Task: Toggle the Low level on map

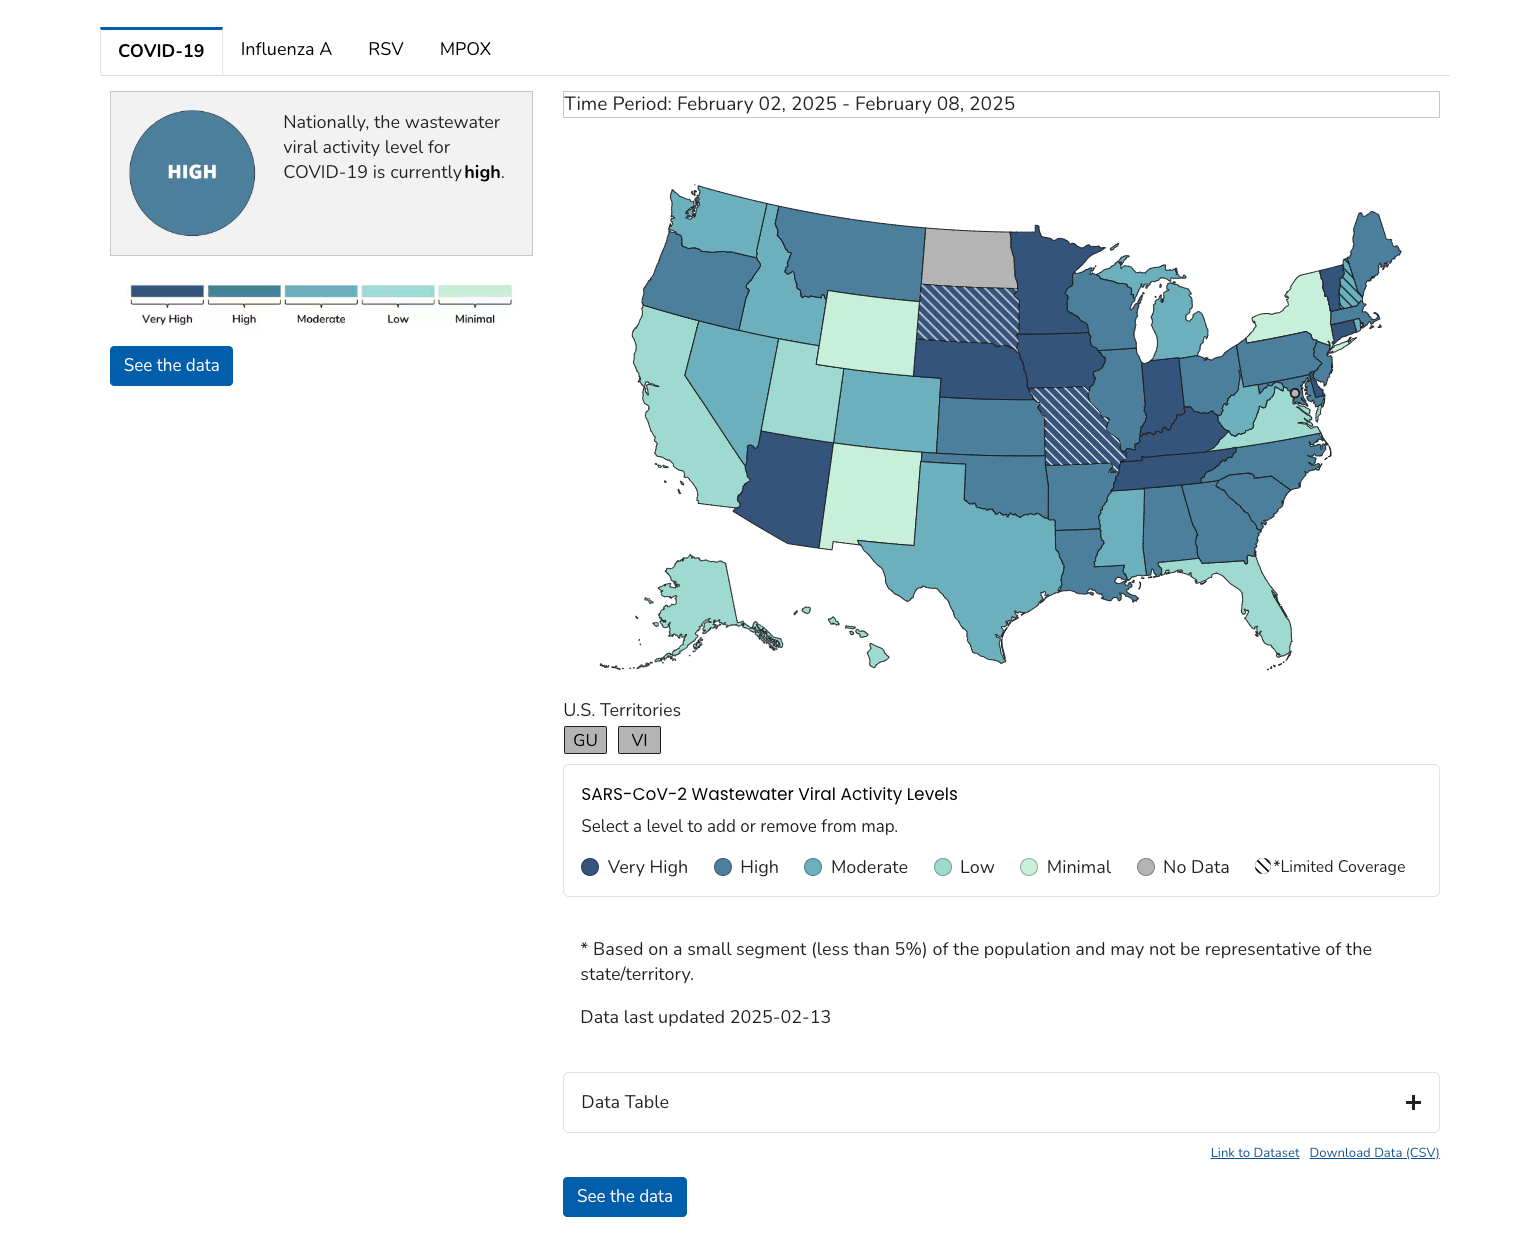Action: point(942,867)
